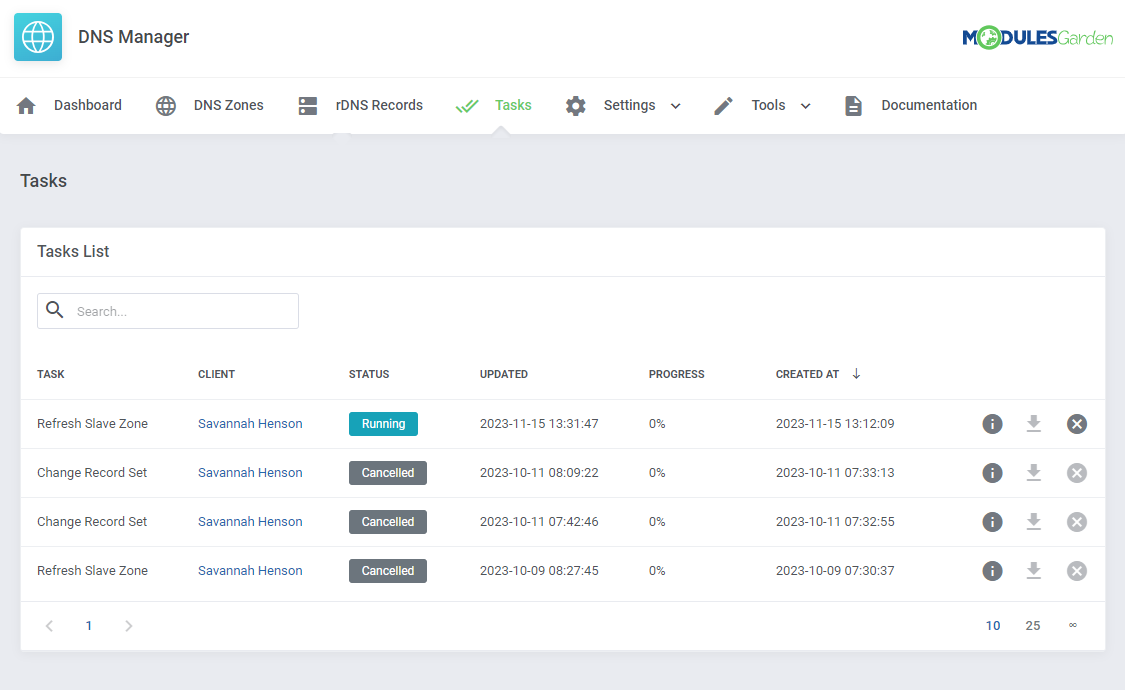Click the Tasks double-check icon
The height and width of the screenshot is (690, 1125).
click(467, 106)
